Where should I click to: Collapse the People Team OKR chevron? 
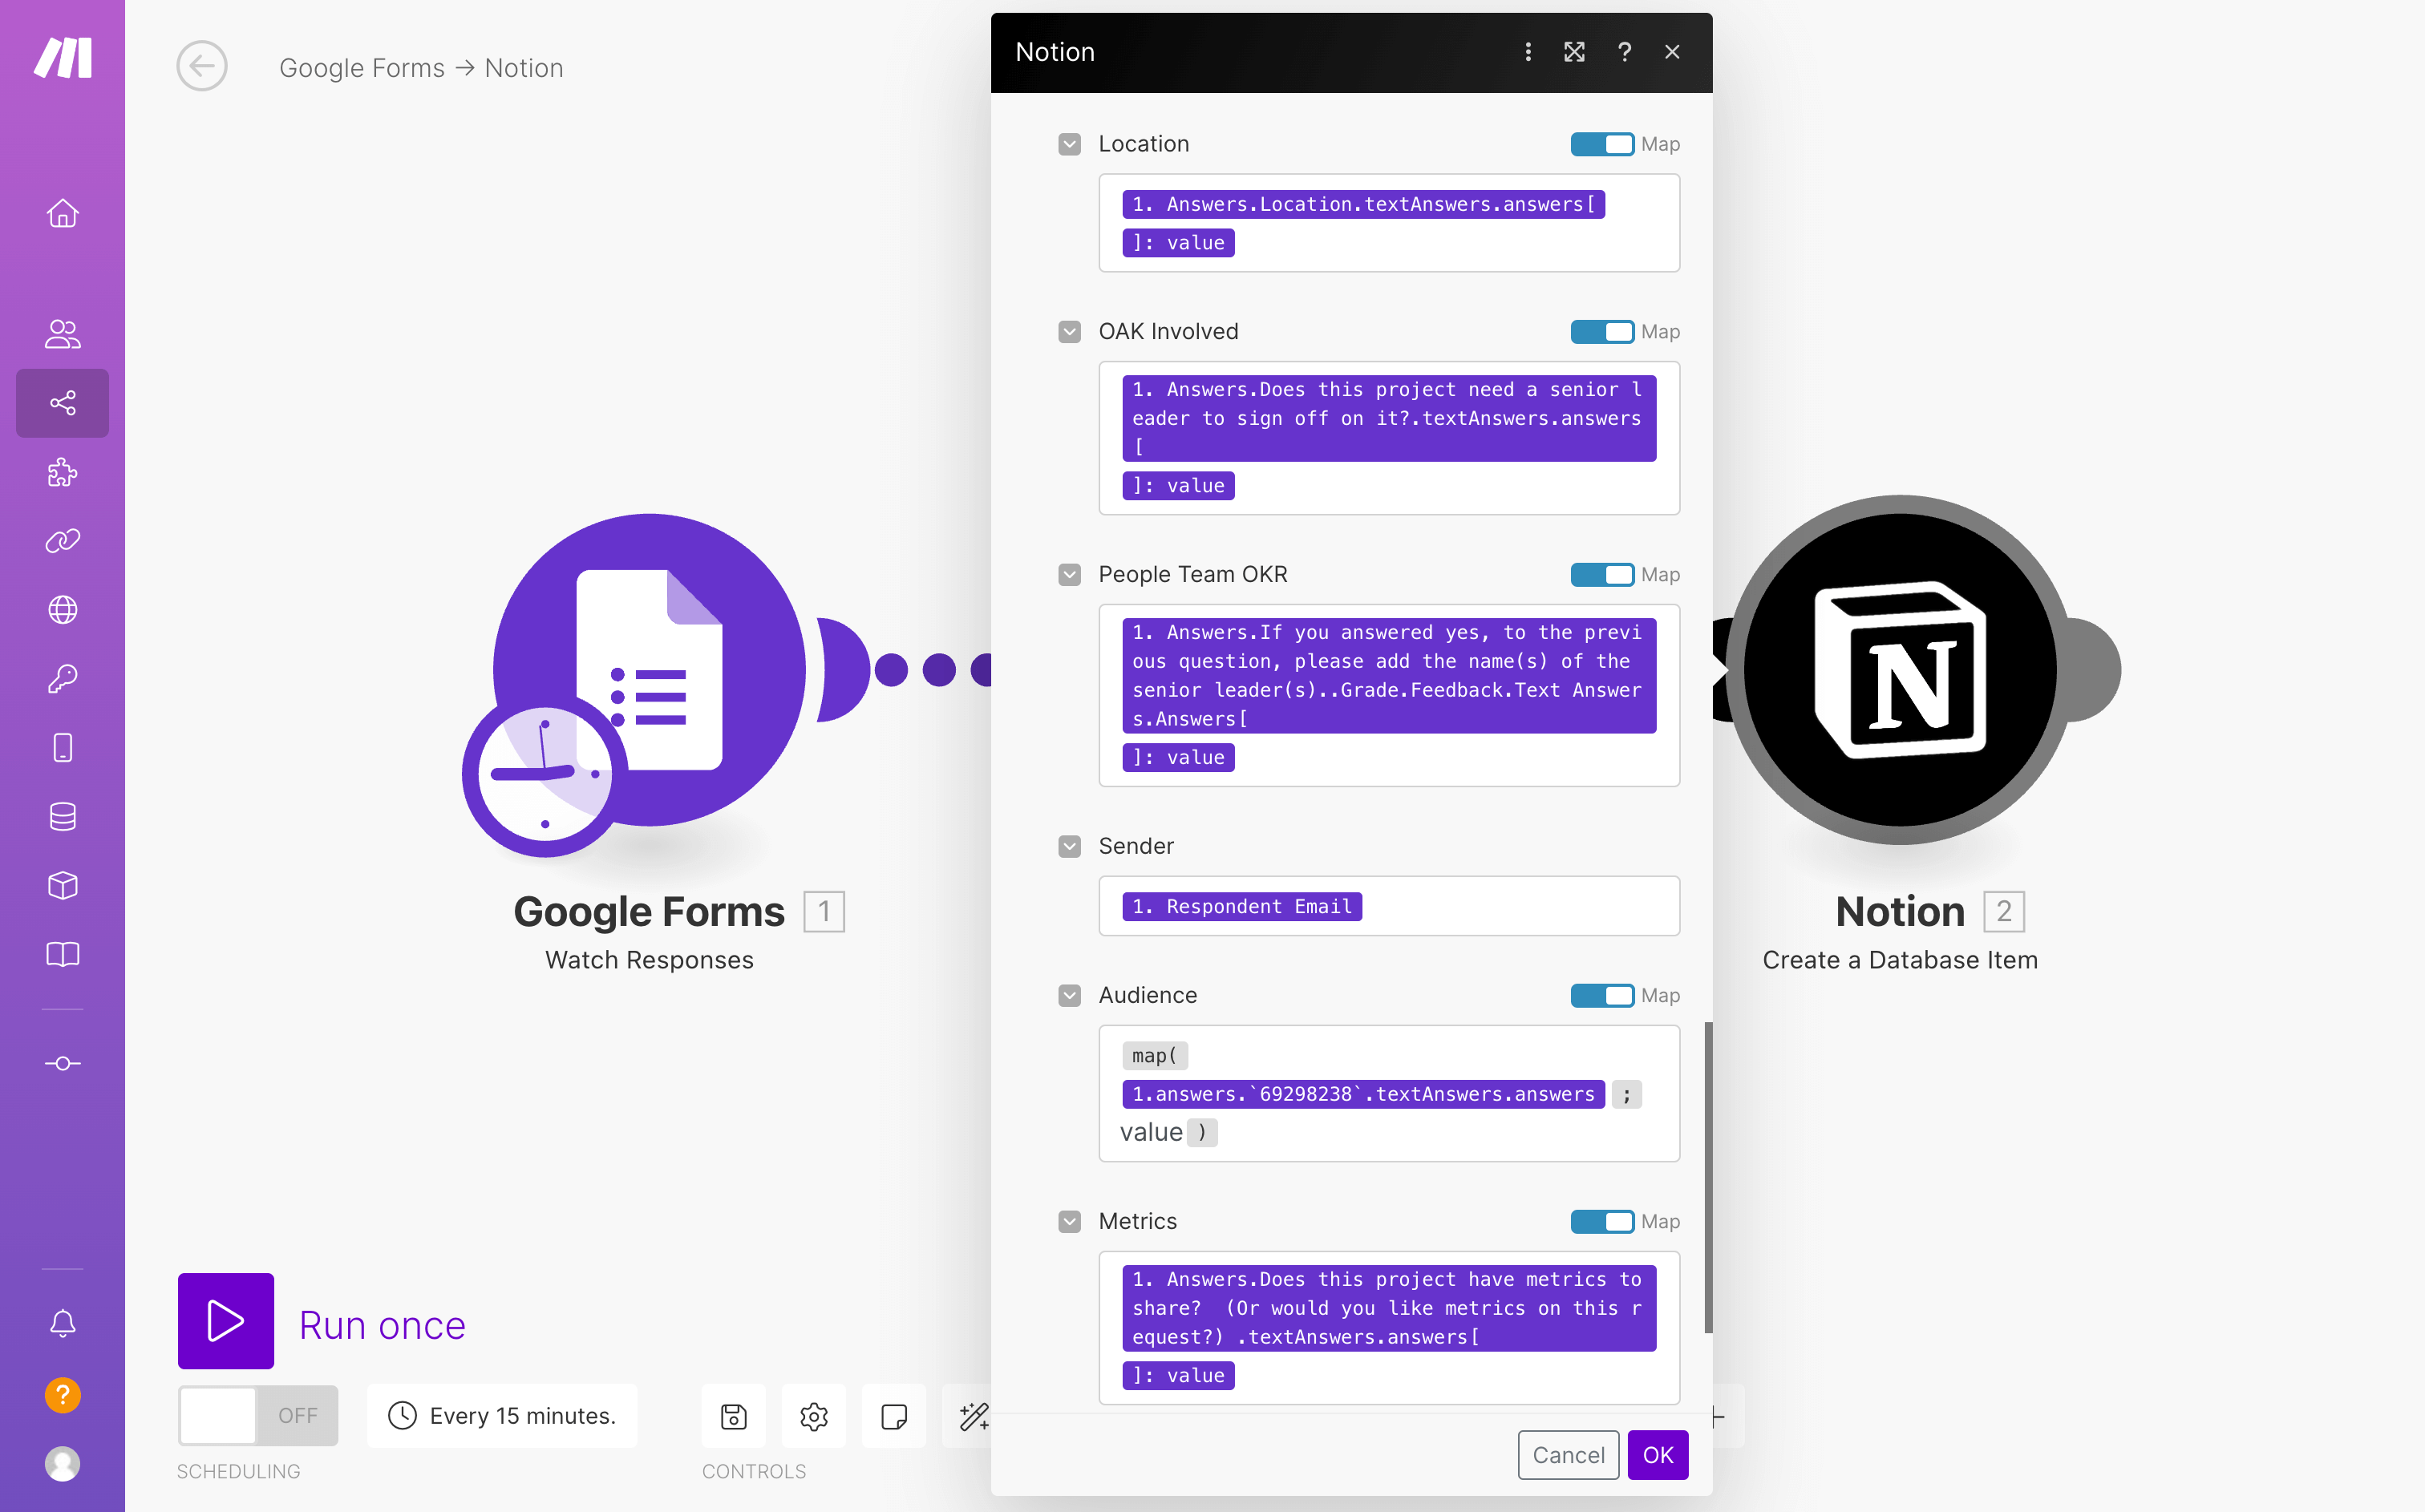tap(1070, 575)
